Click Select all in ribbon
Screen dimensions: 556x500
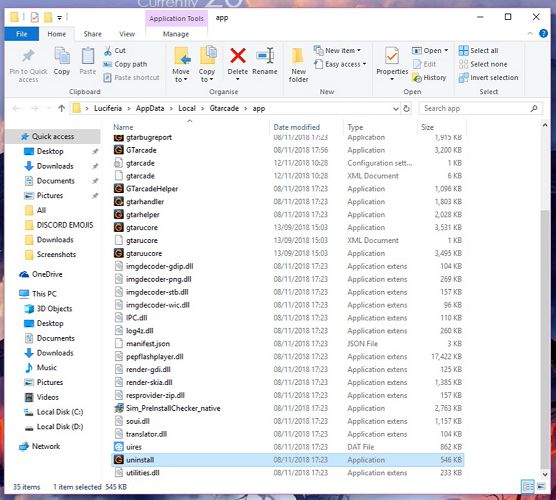pos(478,51)
